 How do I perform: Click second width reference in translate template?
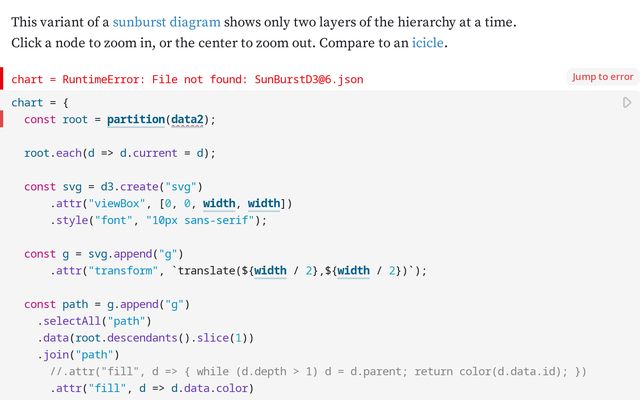[x=353, y=270]
